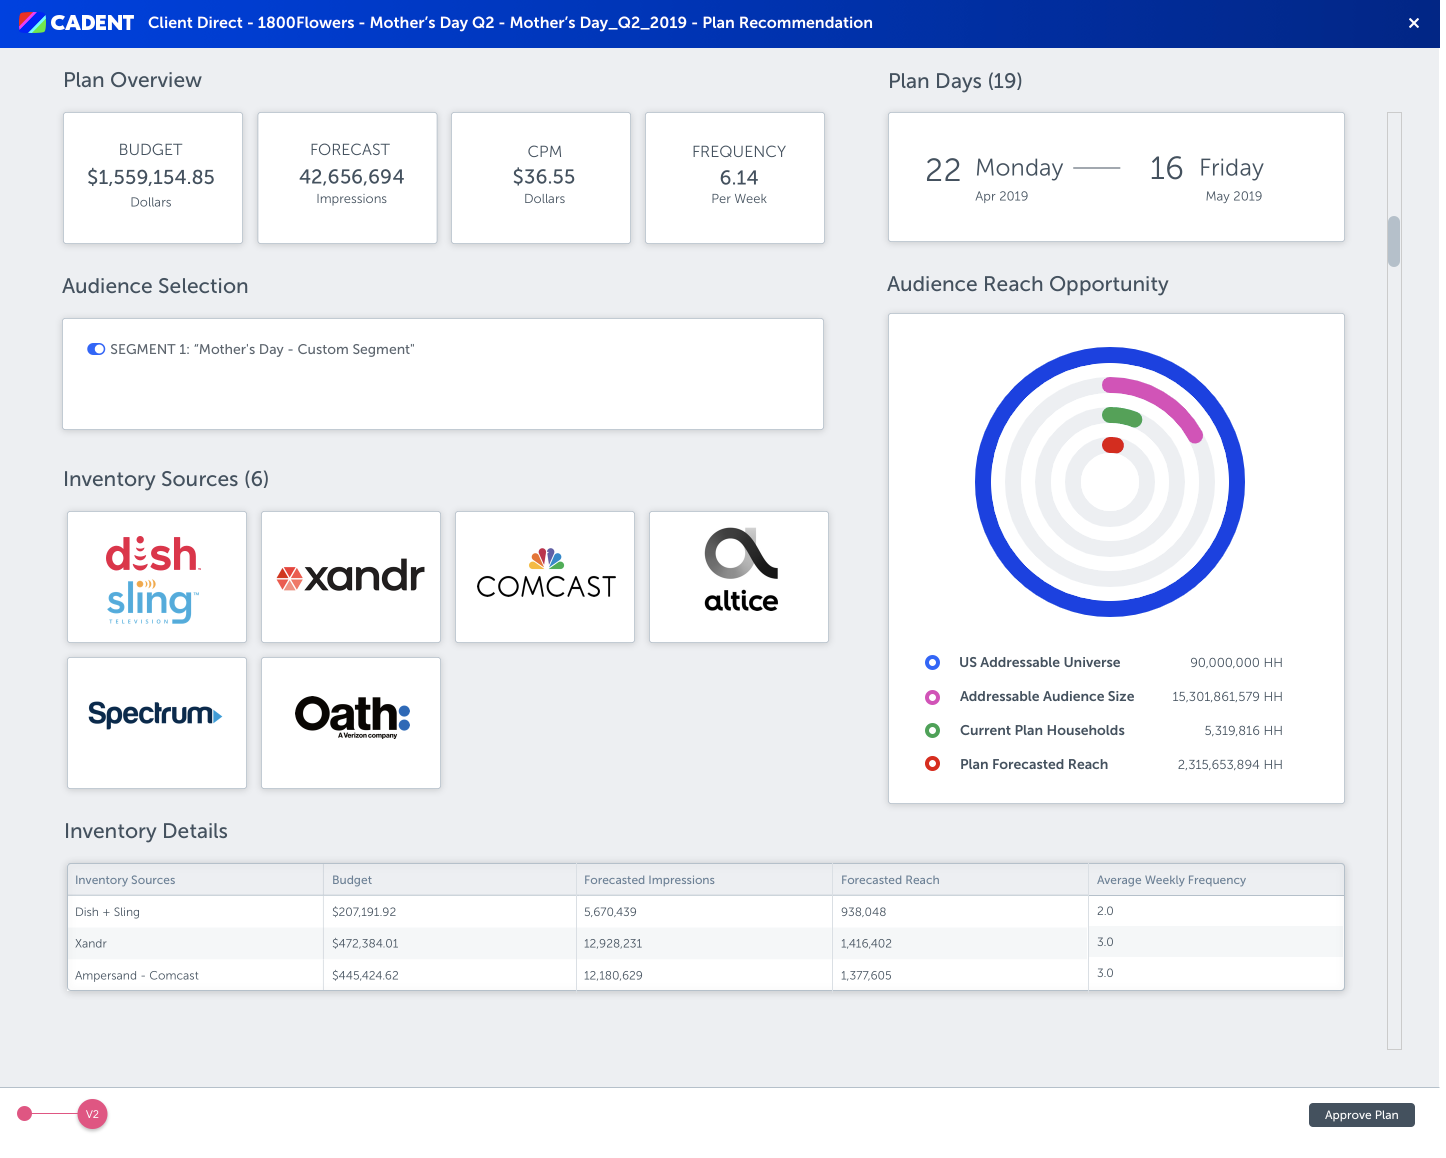Click the 90,000,000 HH value

(x=1236, y=662)
